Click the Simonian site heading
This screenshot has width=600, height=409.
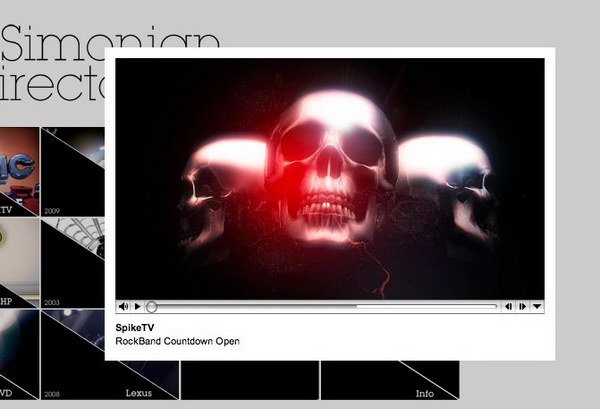click(111, 43)
